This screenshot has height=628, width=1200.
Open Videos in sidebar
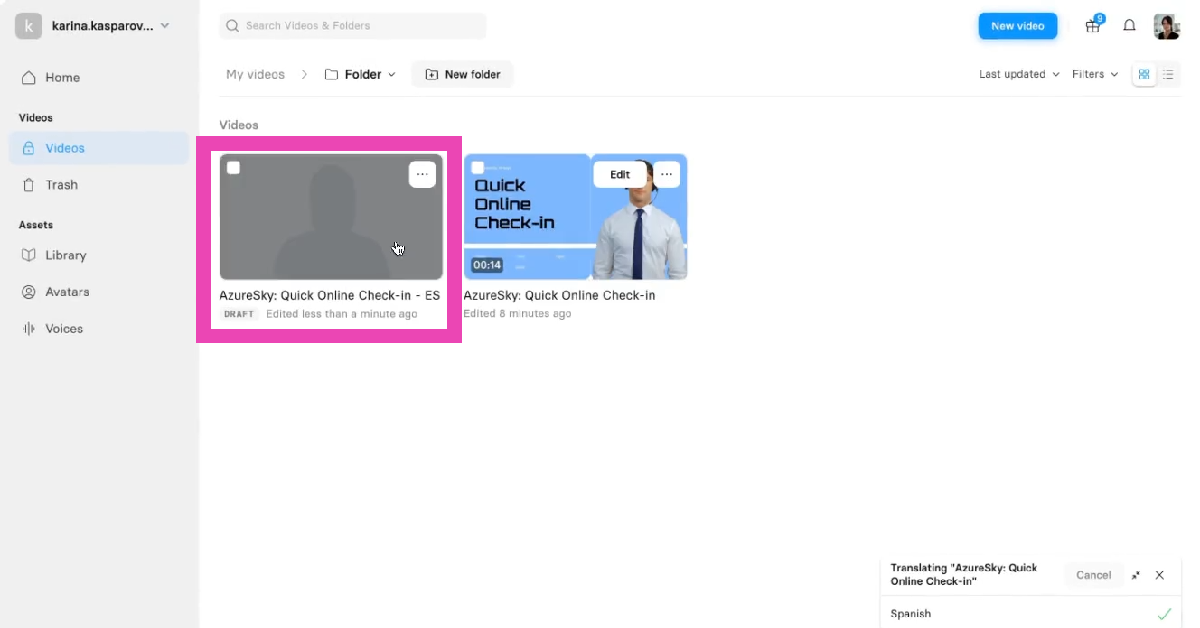(x=98, y=148)
